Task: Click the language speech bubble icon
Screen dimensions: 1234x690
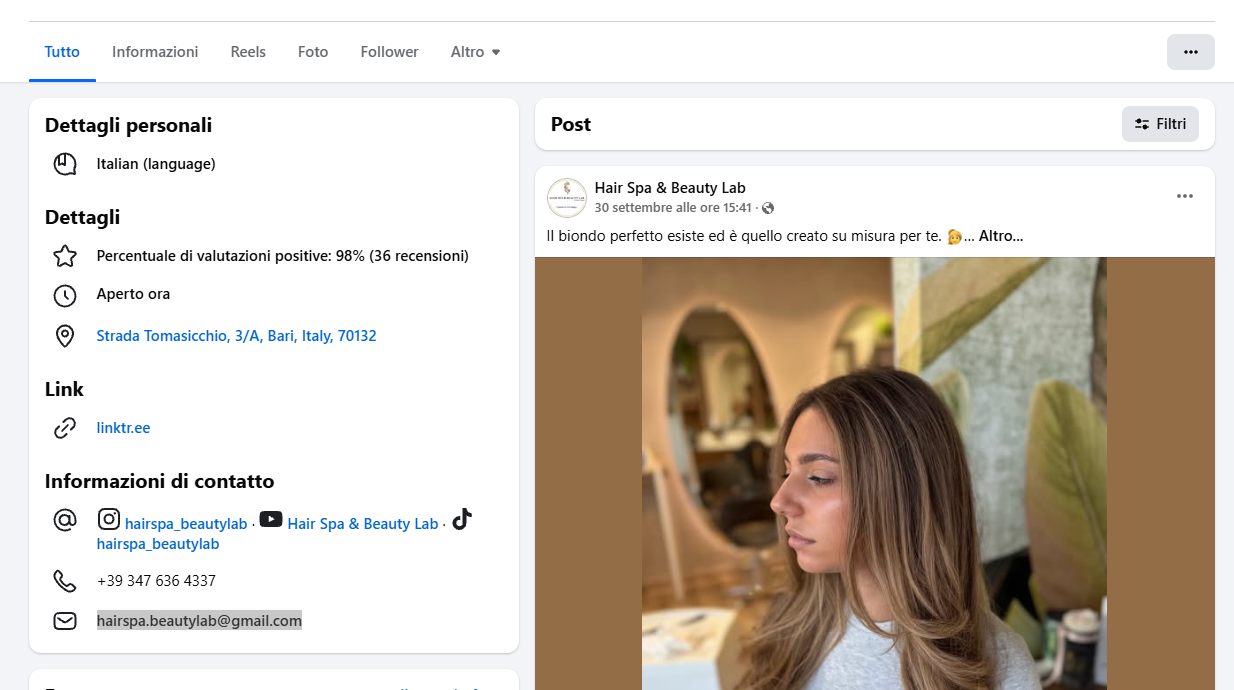Action: [65, 164]
